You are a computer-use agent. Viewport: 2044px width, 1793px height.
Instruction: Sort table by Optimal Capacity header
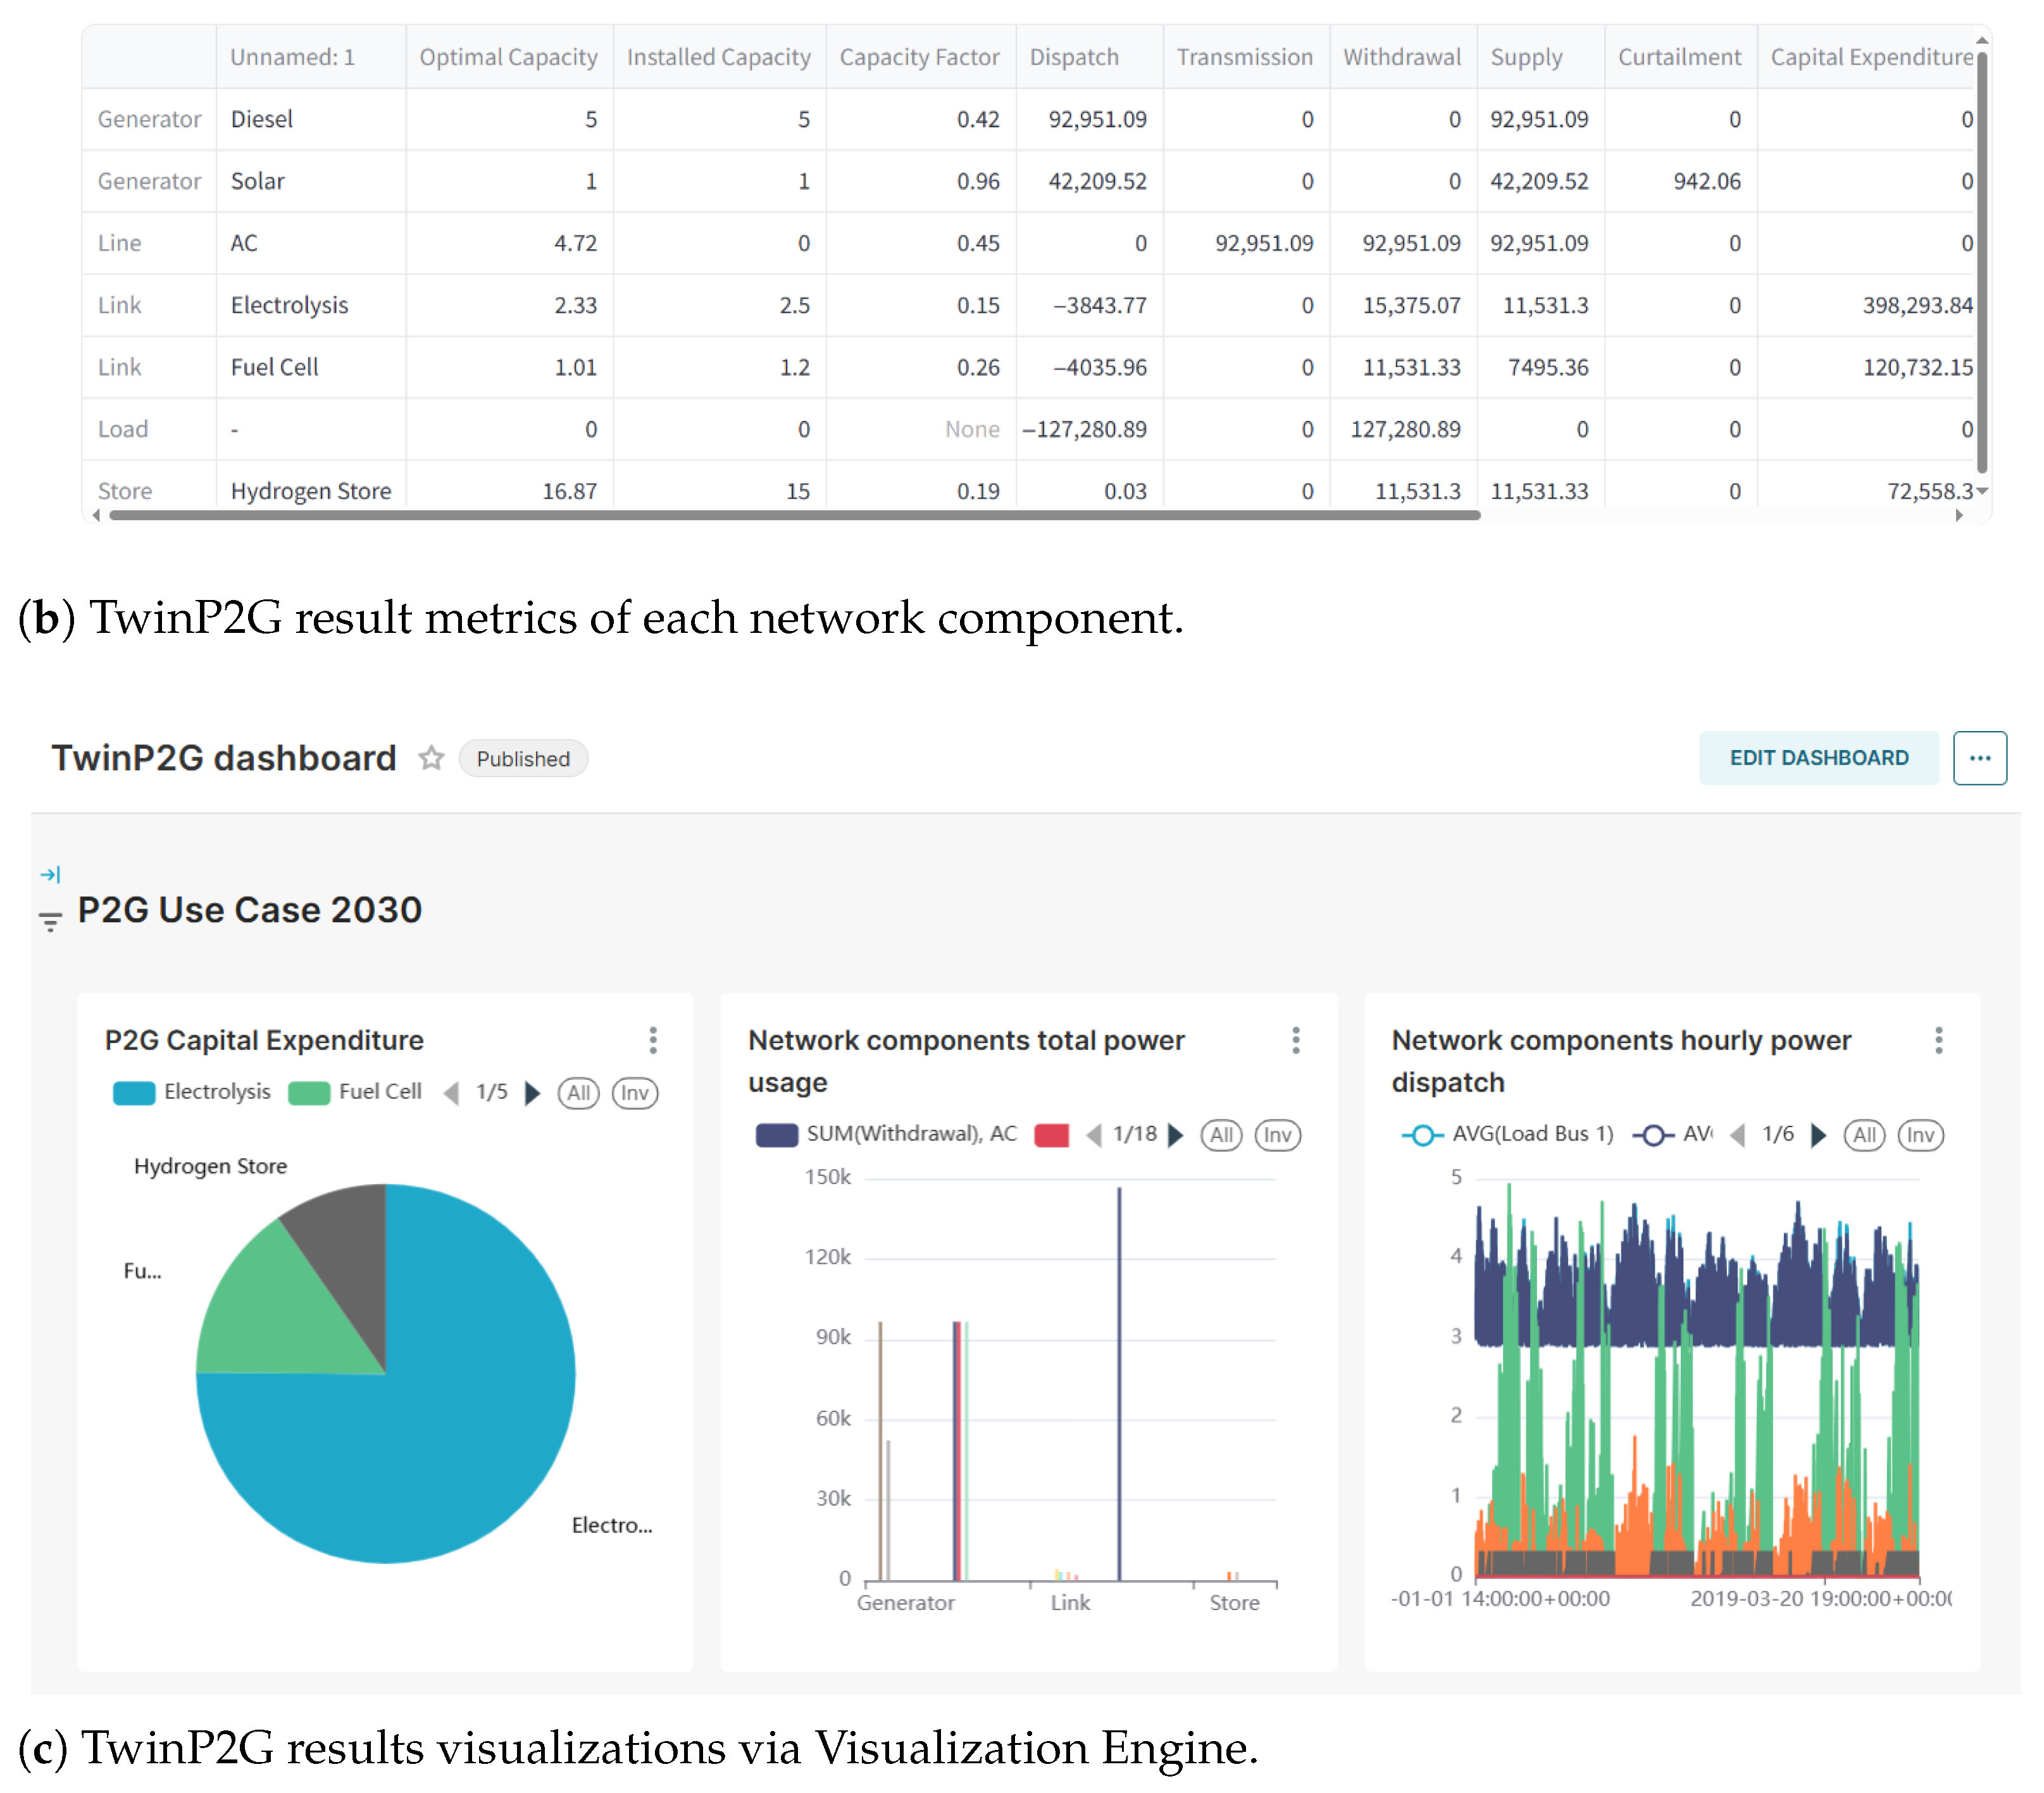click(508, 57)
